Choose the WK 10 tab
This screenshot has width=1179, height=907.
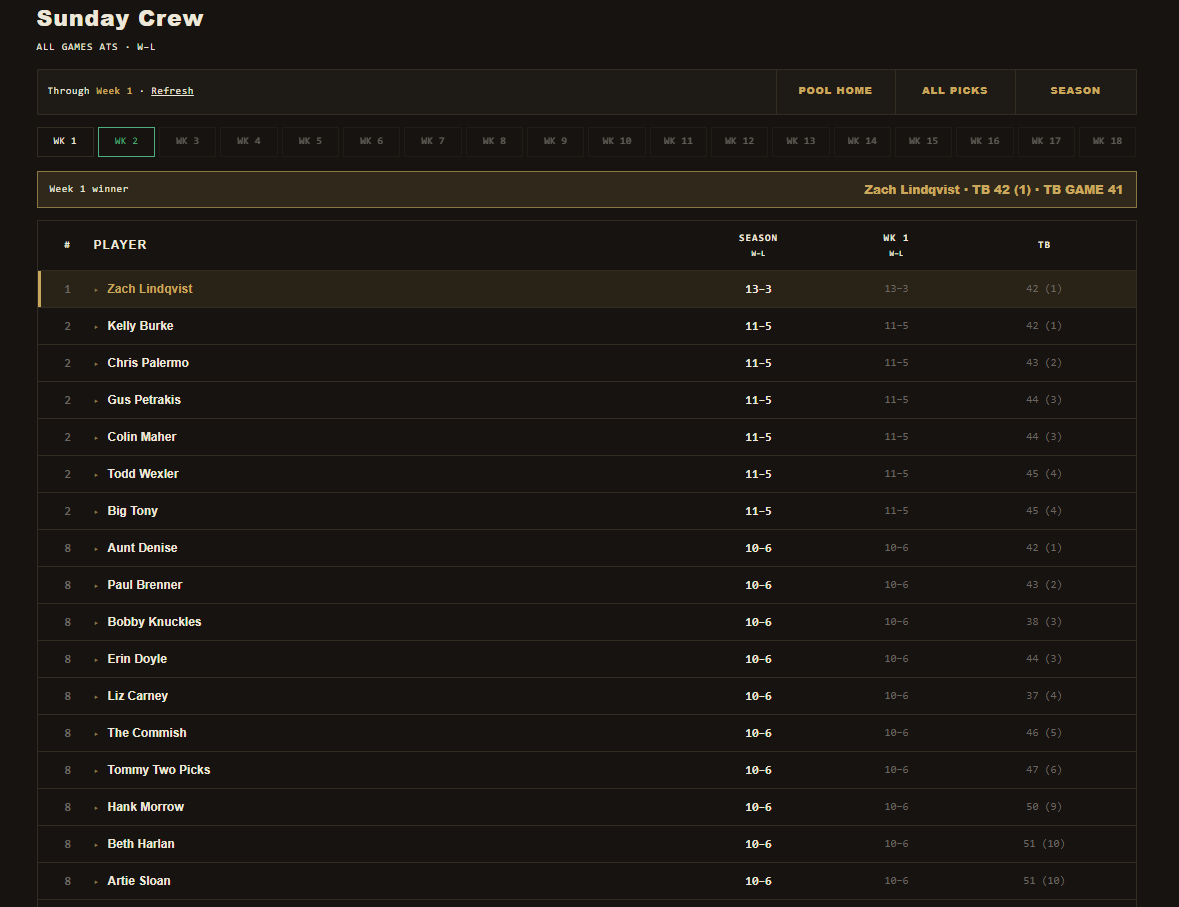pos(617,141)
